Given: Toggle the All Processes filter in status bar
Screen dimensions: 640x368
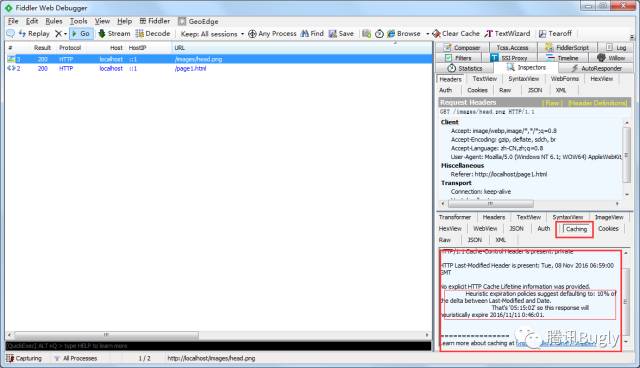Looking at the screenshot, I should [76, 358].
